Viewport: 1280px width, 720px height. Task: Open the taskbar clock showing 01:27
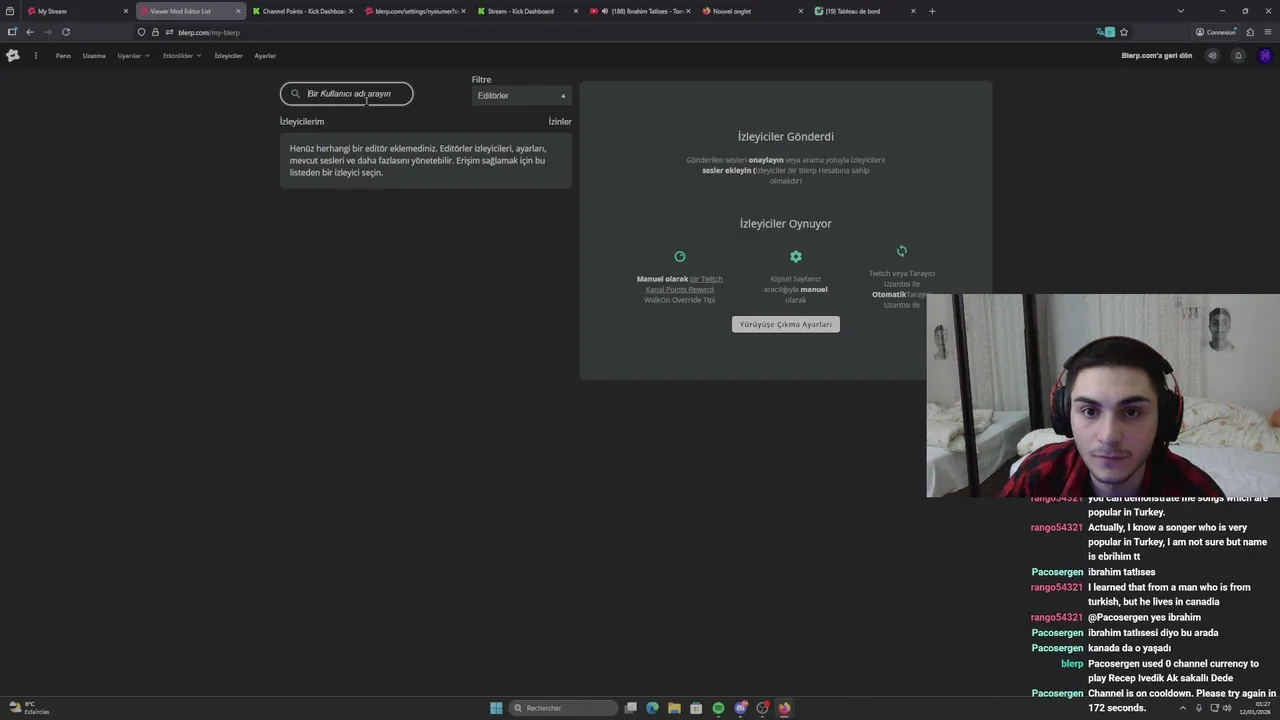(x=1254, y=708)
